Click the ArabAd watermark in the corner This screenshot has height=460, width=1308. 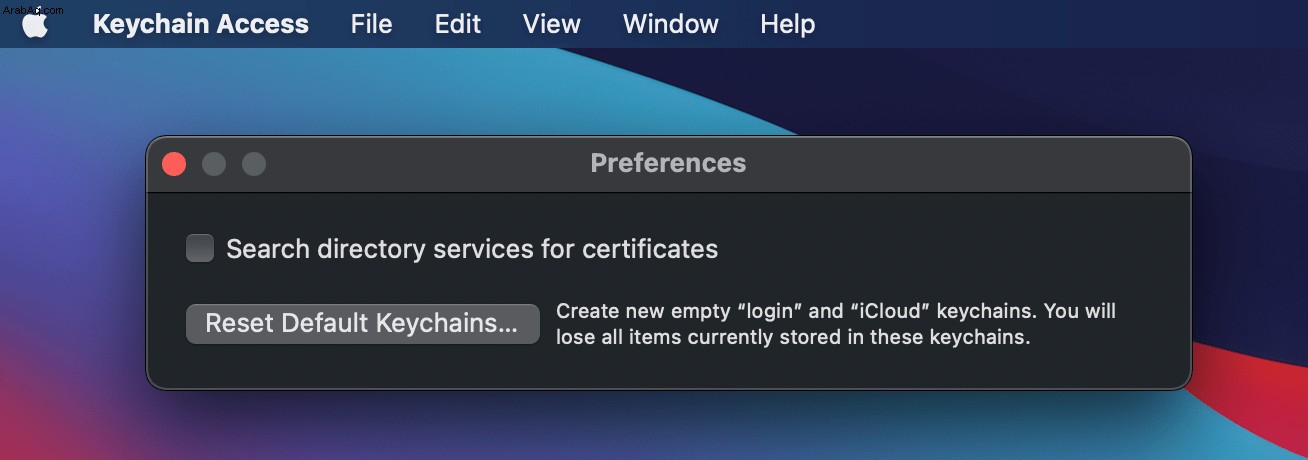coord(33,8)
